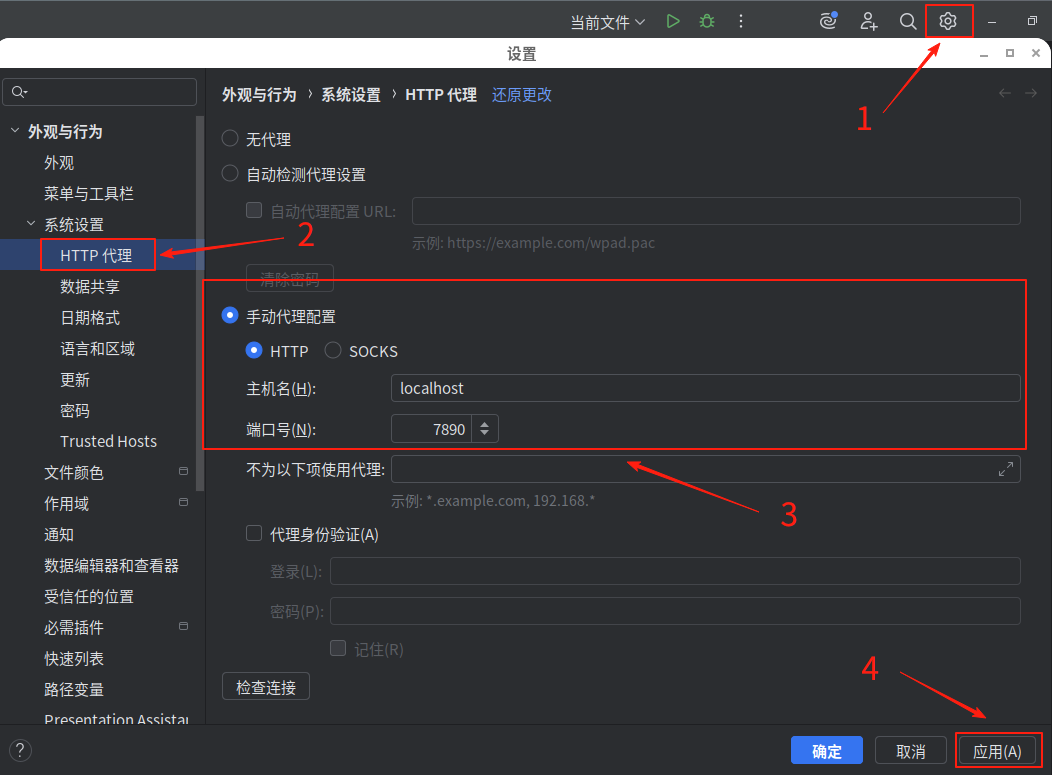The width and height of the screenshot is (1052, 775).
Task: Start the debugger
Action: tap(706, 20)
